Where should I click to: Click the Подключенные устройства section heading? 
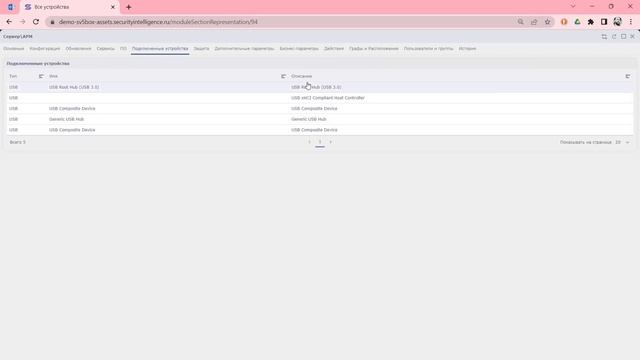coord(38,64)
